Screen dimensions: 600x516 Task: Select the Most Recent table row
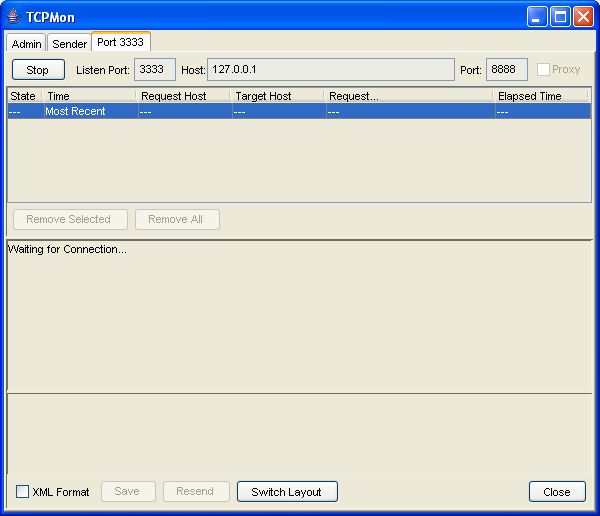(x=300, y=112)
